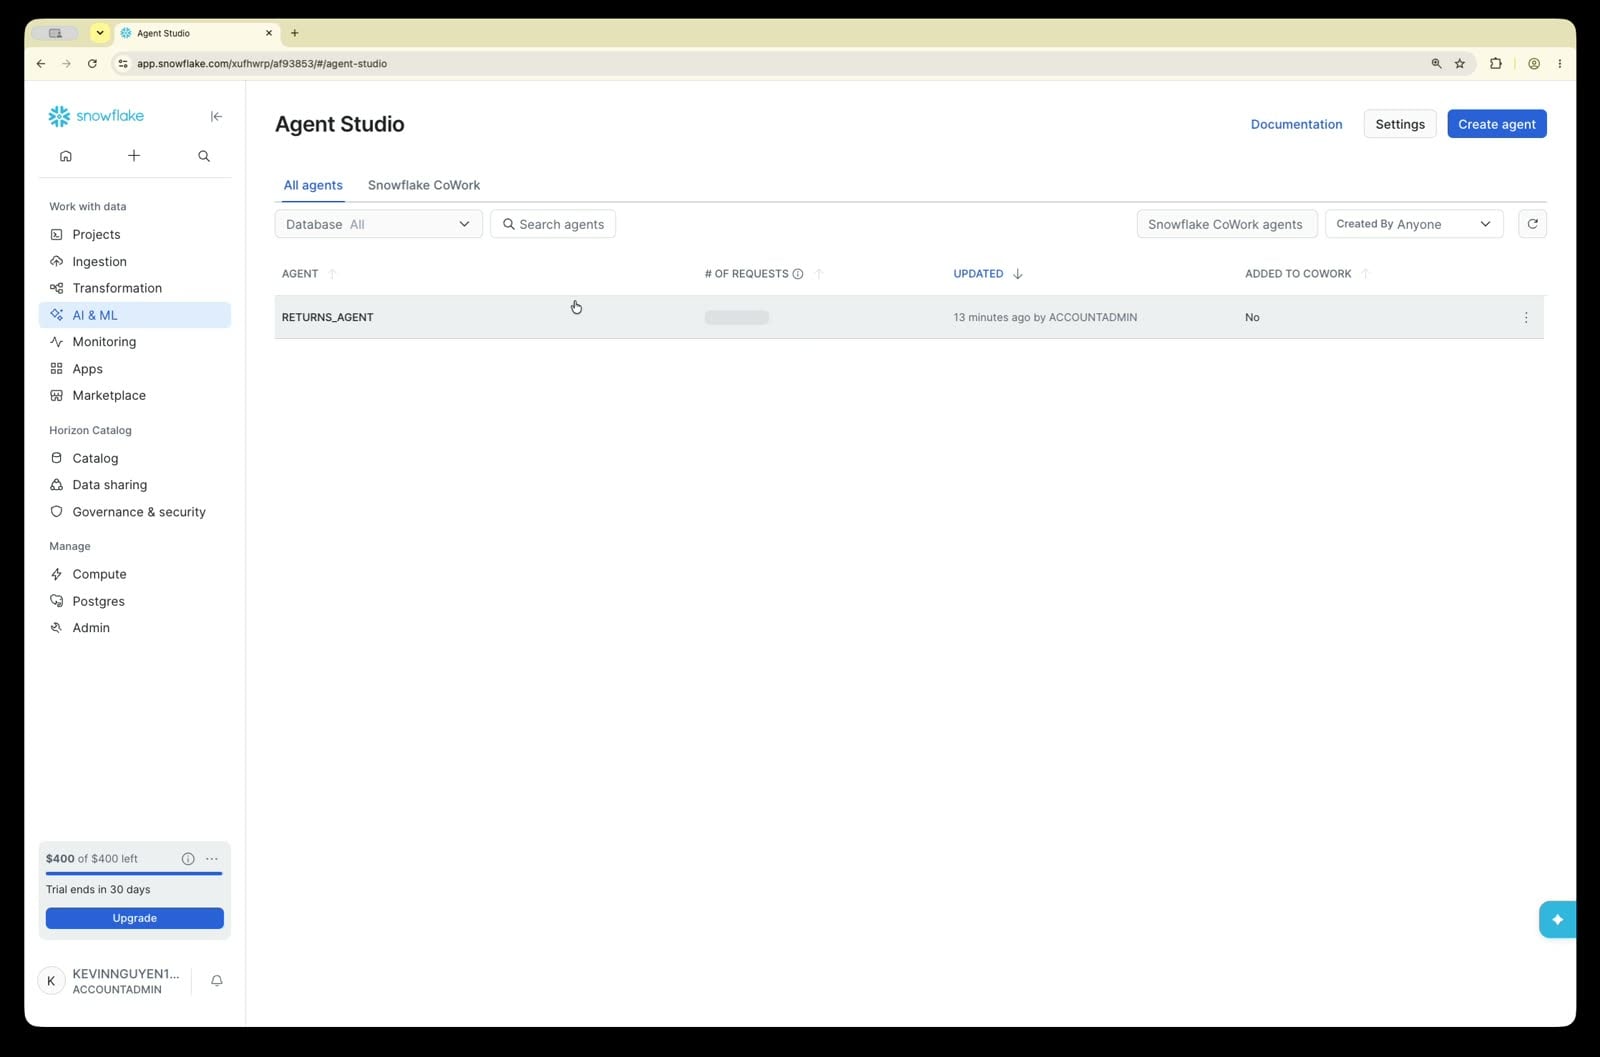Open AI & ML in the sidebar
The height and width of the screenshot is (1057, 1600).
pyautogui.click(x=135, y=315)
